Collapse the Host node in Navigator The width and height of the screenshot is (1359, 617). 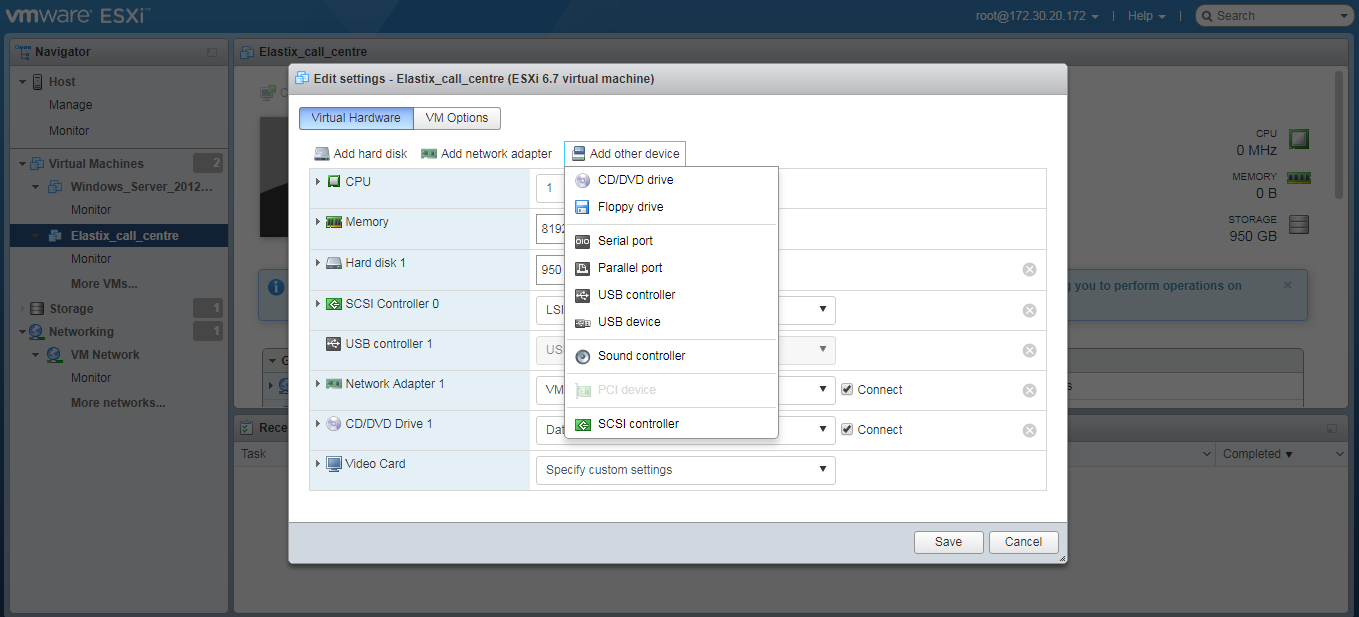coord(22,82)
